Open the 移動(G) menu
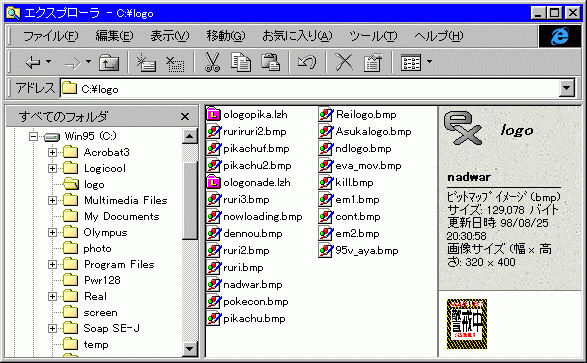The width and height of the screenshot is (587, 363). [x=226, y=36]
